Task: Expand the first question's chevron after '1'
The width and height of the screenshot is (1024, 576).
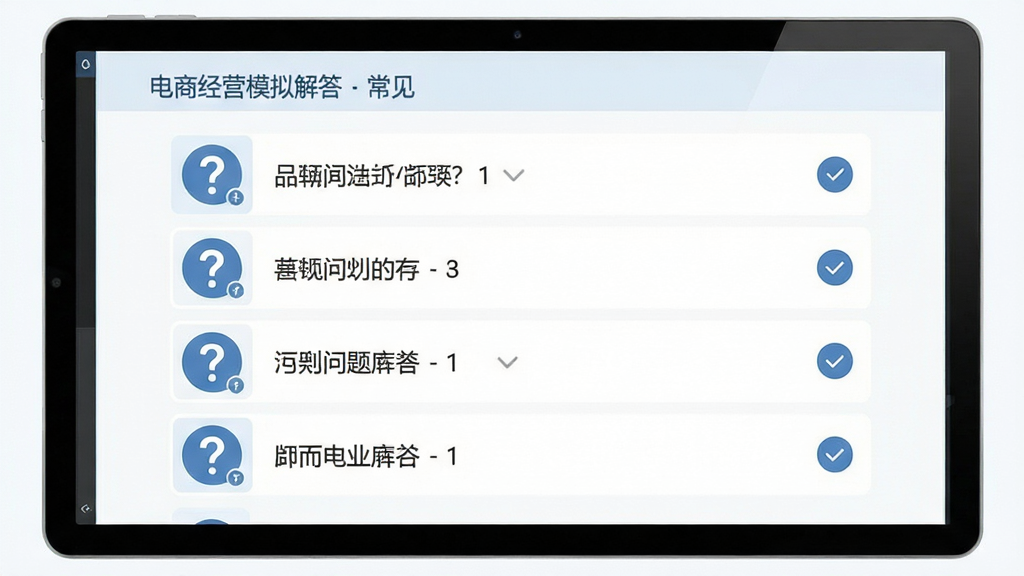Action: pyautogui.click(x=514, y=175)
